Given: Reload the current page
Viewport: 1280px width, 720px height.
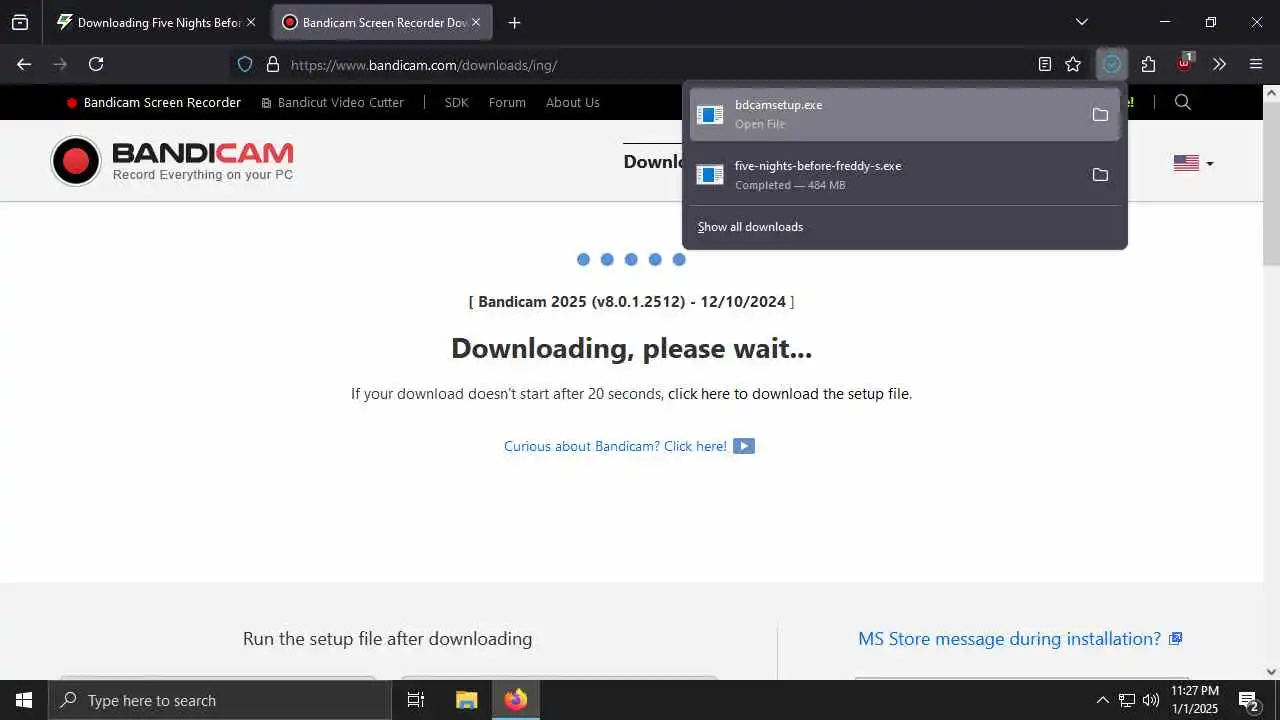Looking at the screenshot, I should 96,64.
